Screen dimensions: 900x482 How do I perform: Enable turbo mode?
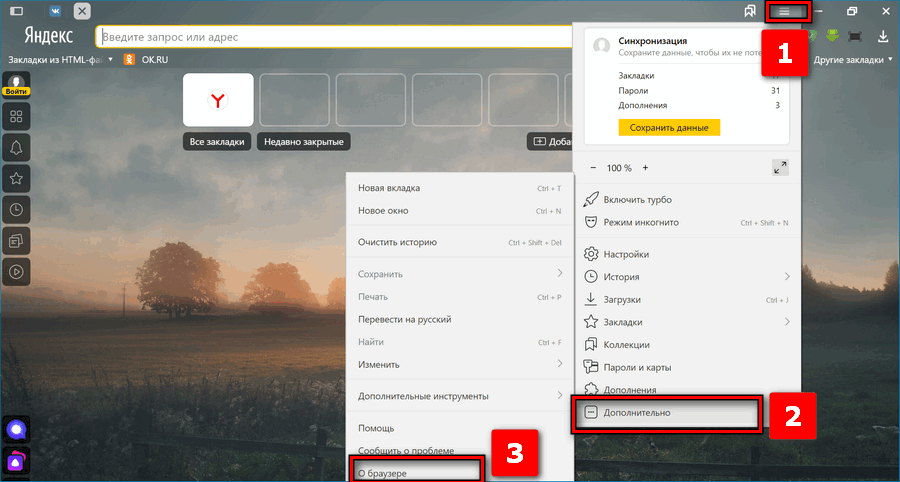click(637, 199)
